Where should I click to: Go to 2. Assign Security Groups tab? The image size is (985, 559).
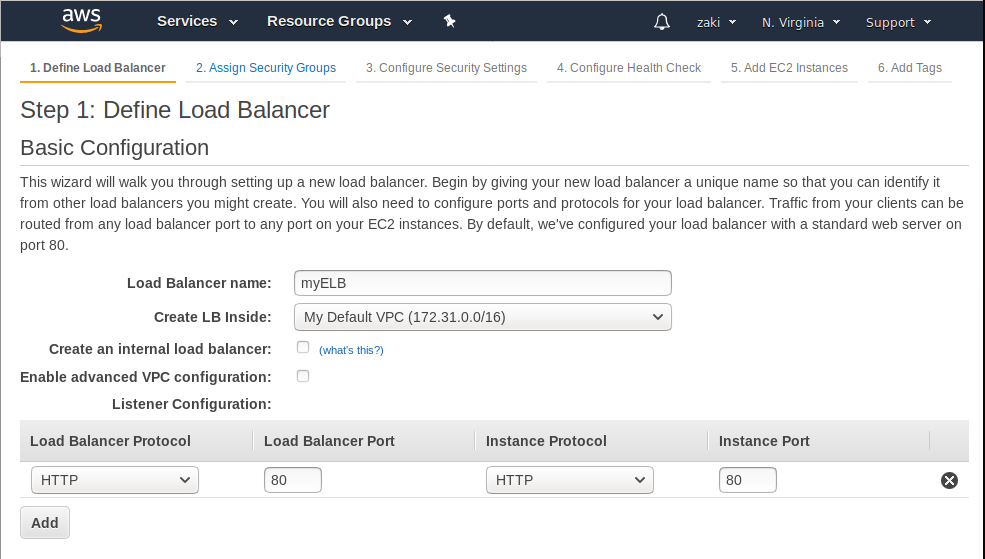pos(266,68)
